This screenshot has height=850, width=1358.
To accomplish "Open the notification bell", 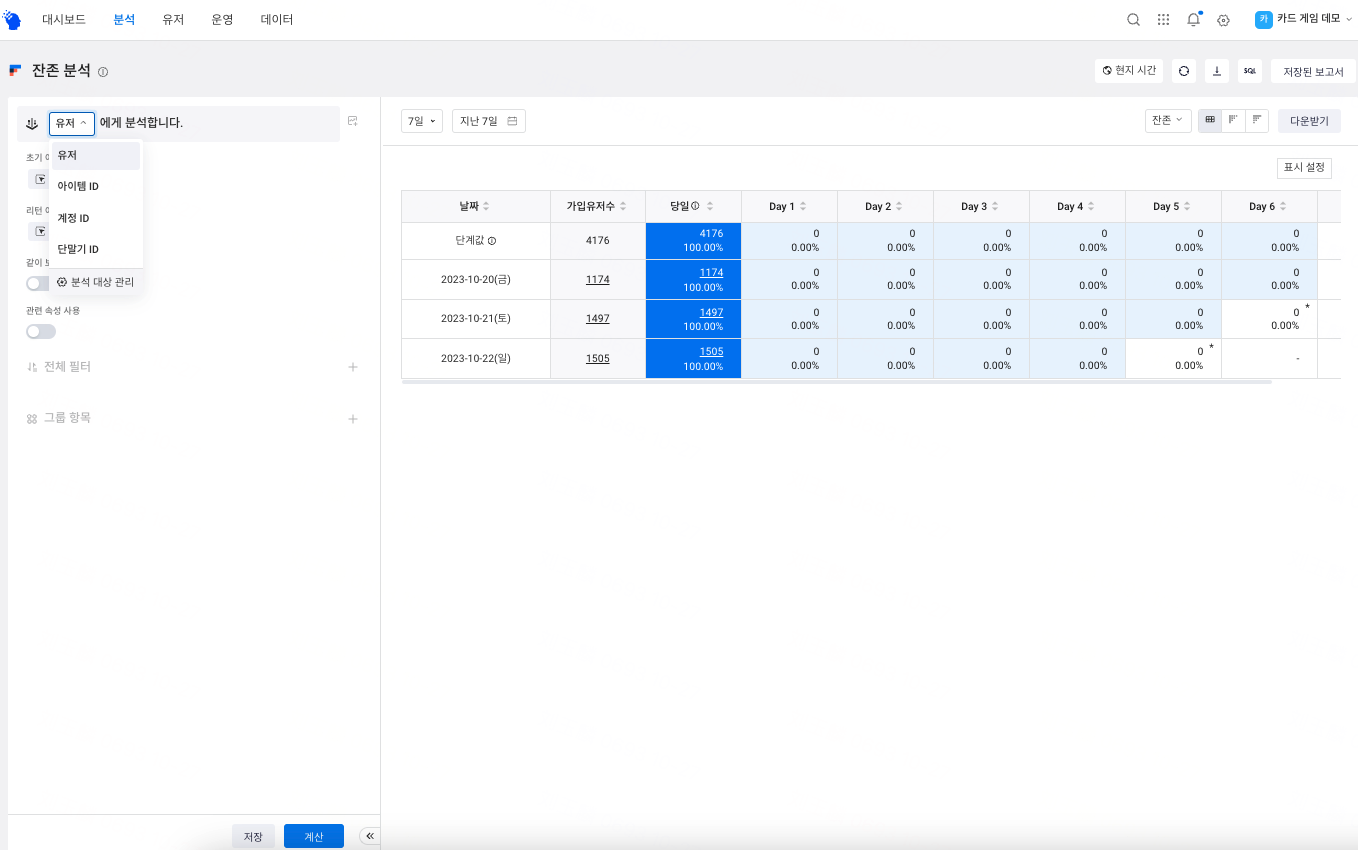I will tap(1193, 19).
